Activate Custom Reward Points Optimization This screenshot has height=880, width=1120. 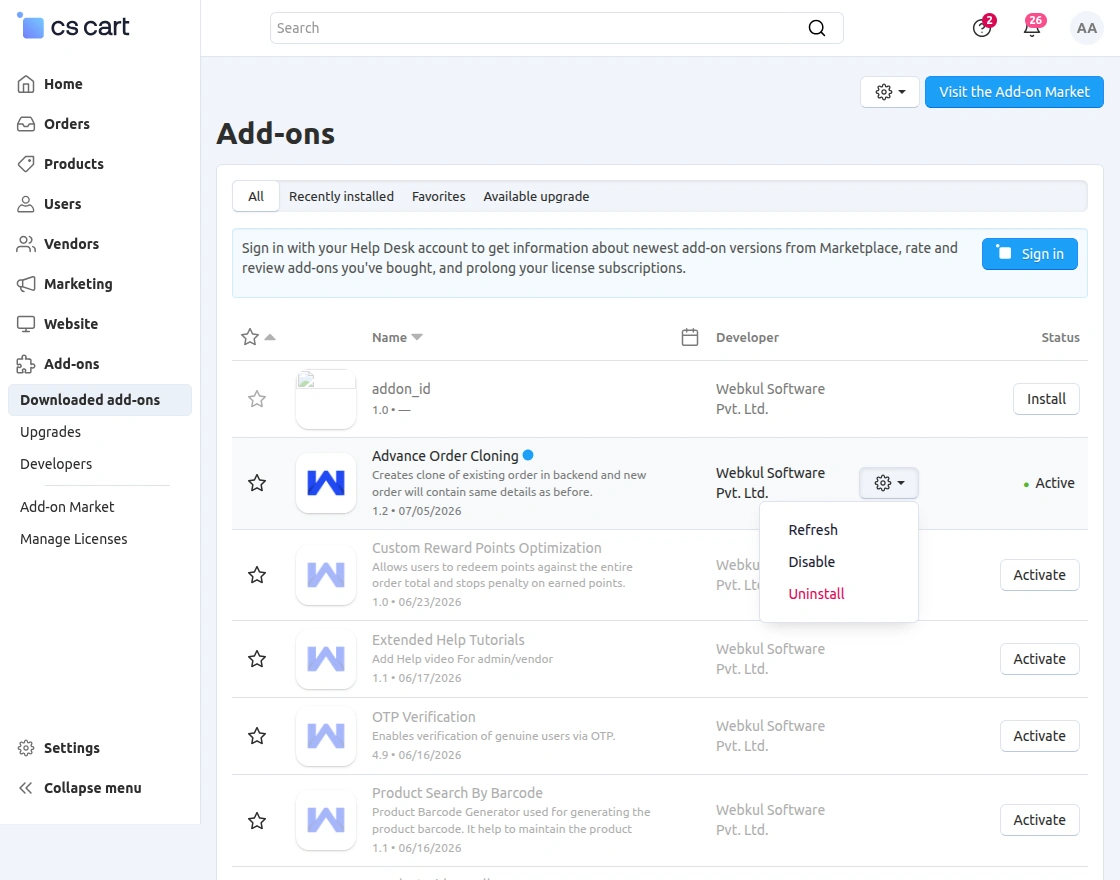click(1039, 575)
